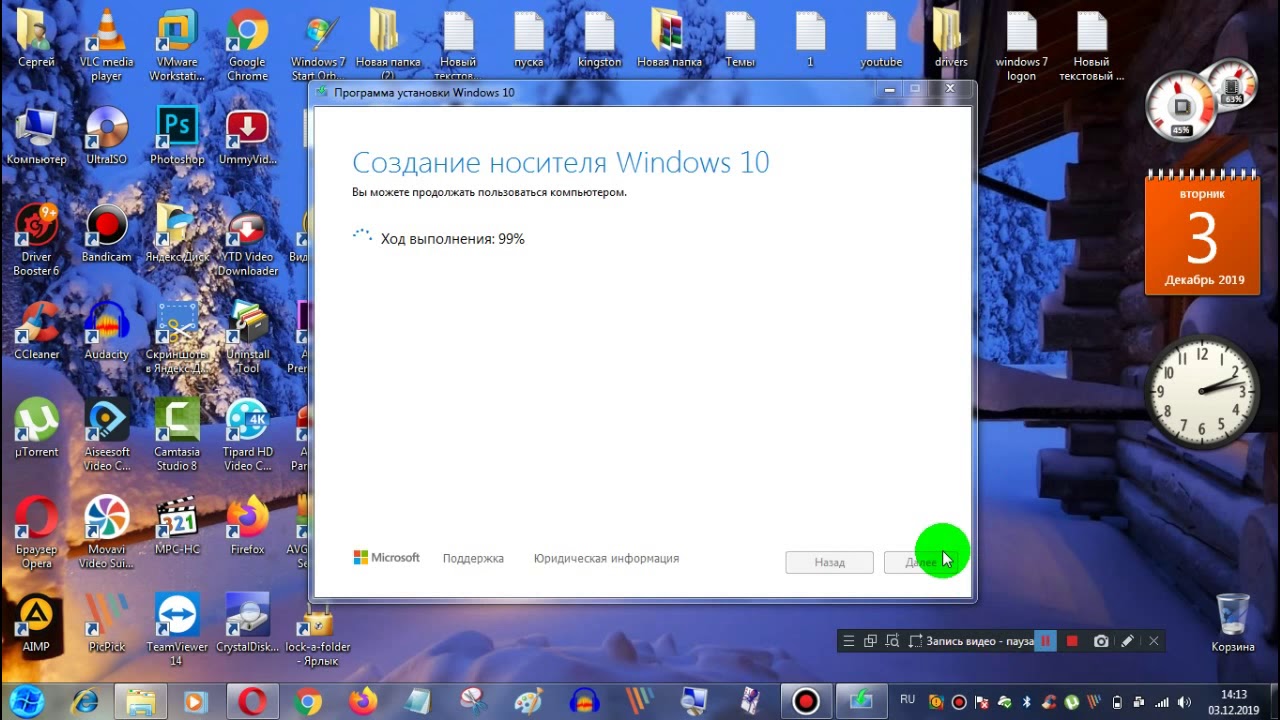Select the Компьютер desktop icon
The image size is (1280, 720).
point(36,137)
